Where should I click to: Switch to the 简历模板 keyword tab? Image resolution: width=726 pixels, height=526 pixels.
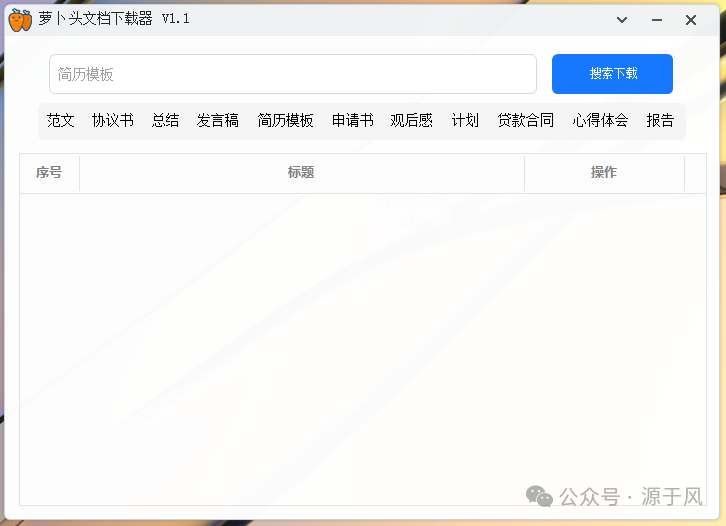285,120
